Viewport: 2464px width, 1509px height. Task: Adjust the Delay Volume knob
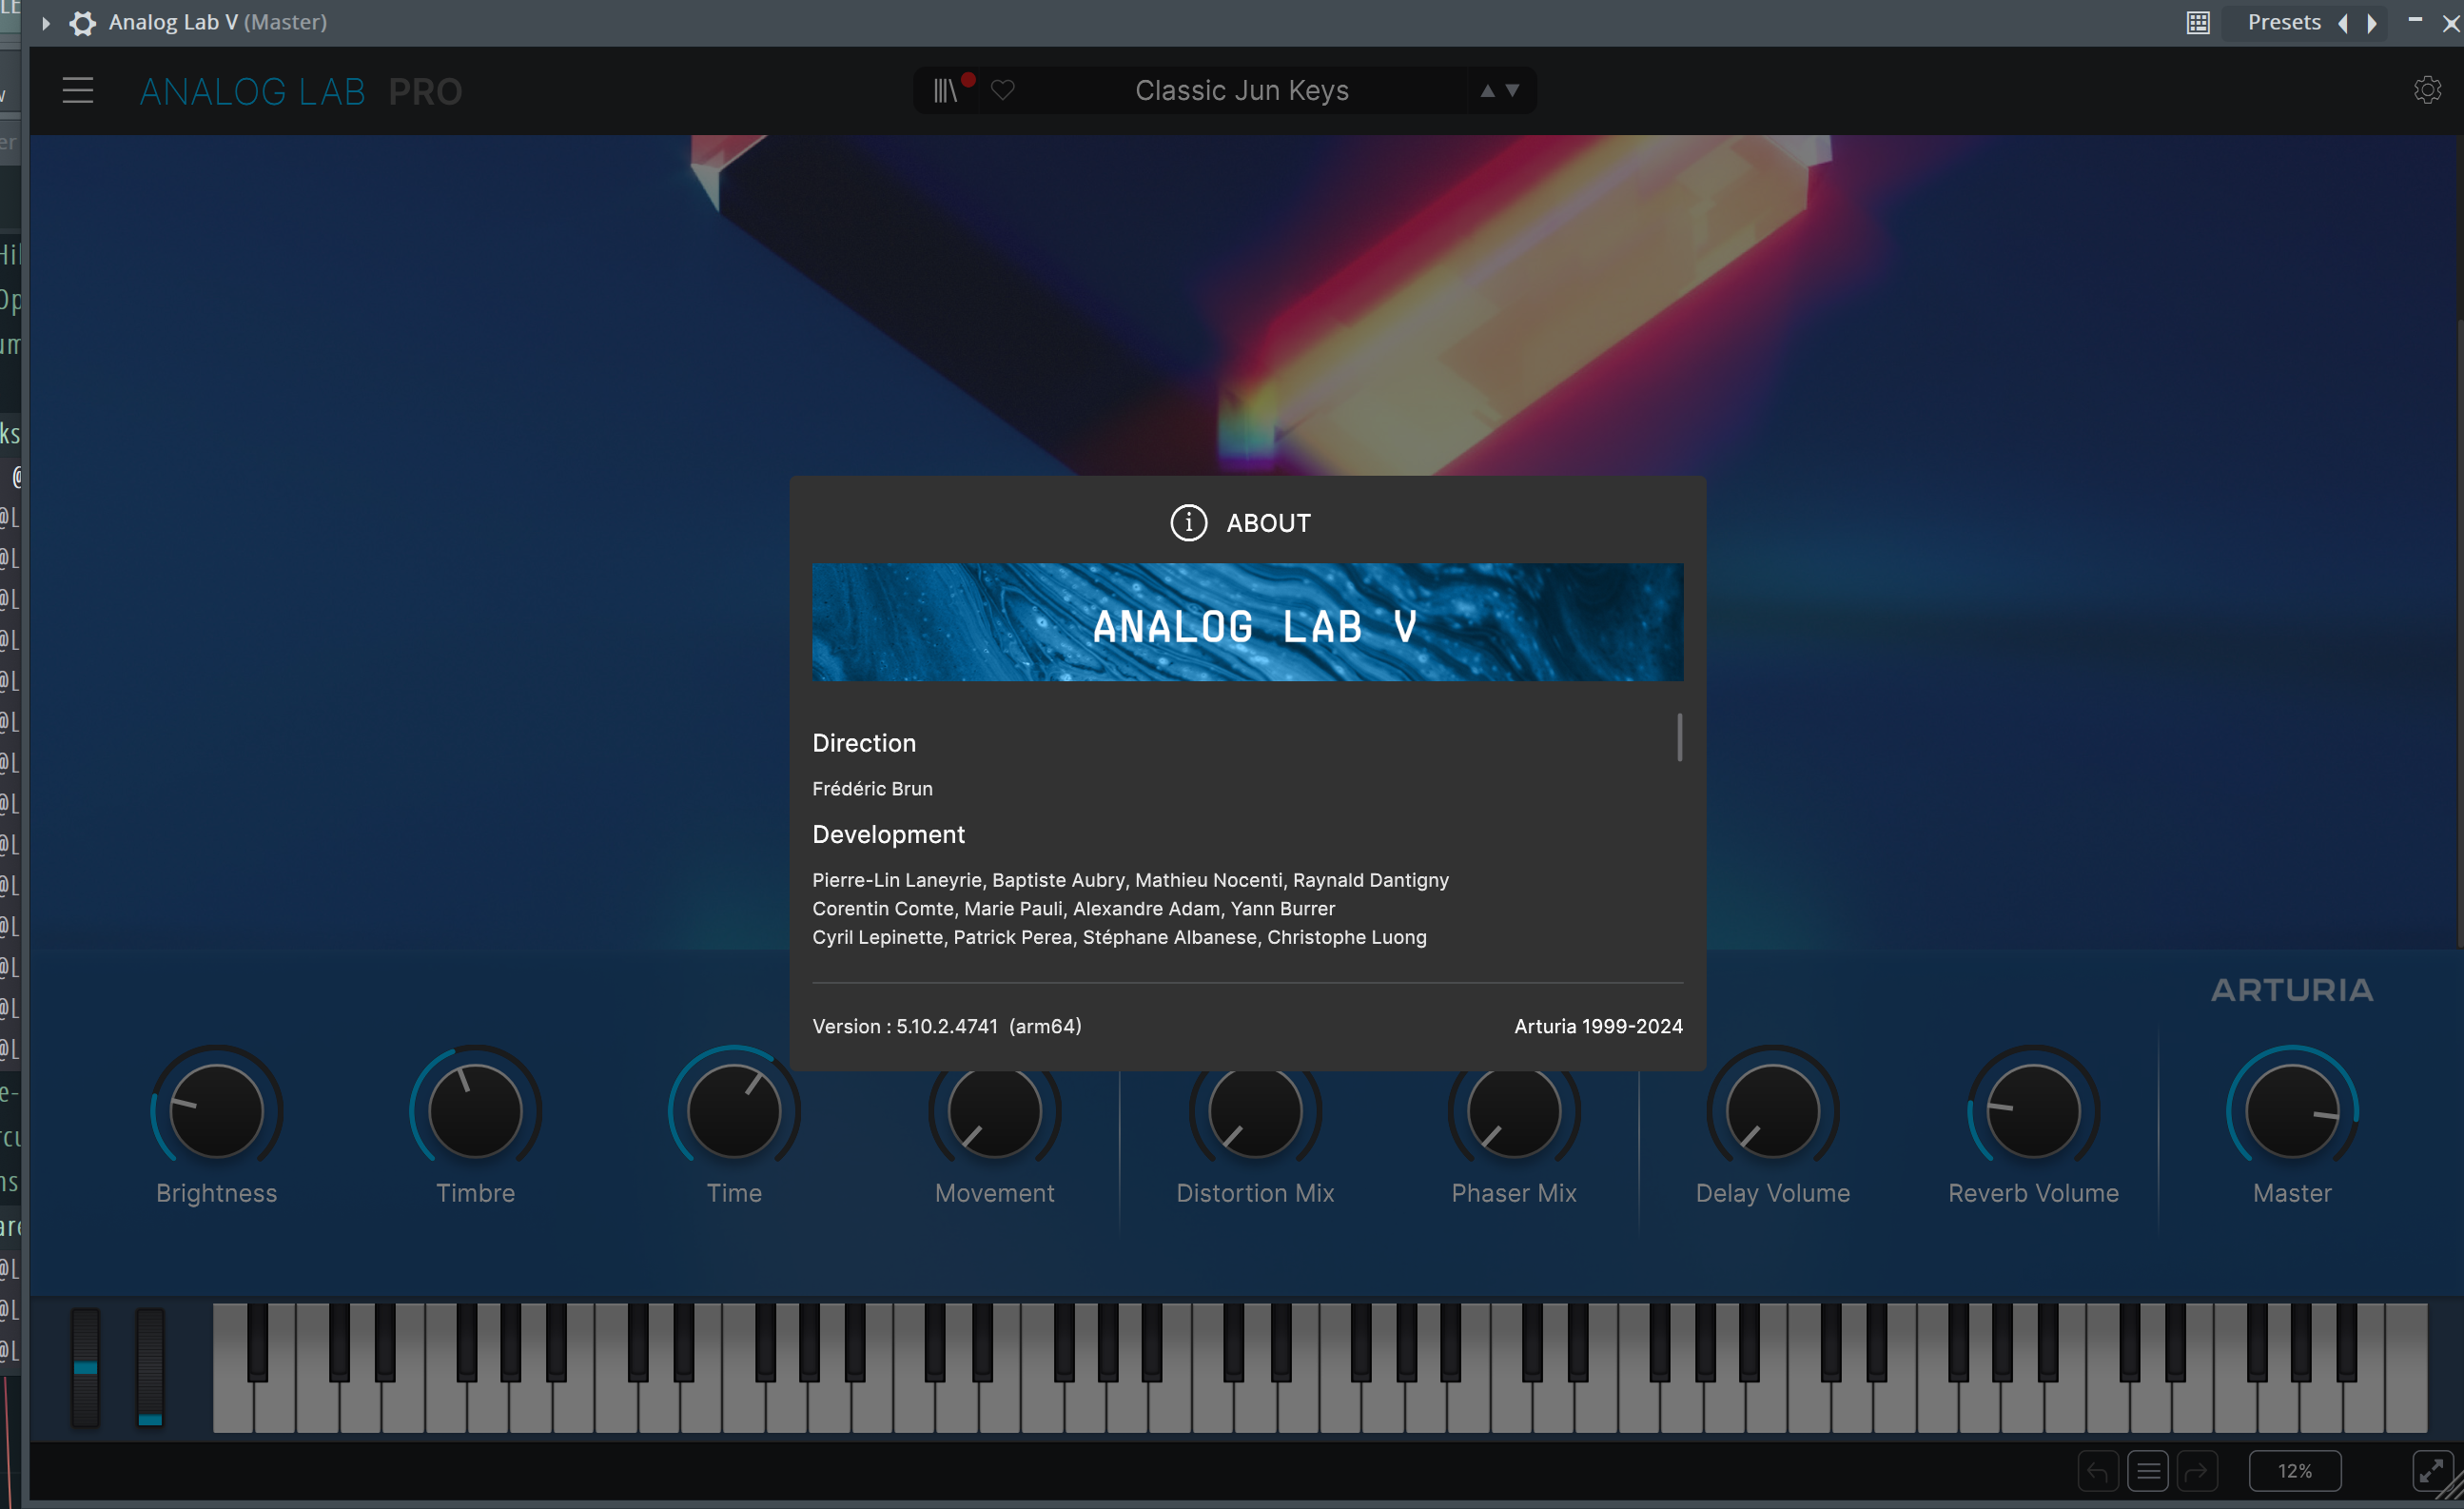(1773, 1111)
